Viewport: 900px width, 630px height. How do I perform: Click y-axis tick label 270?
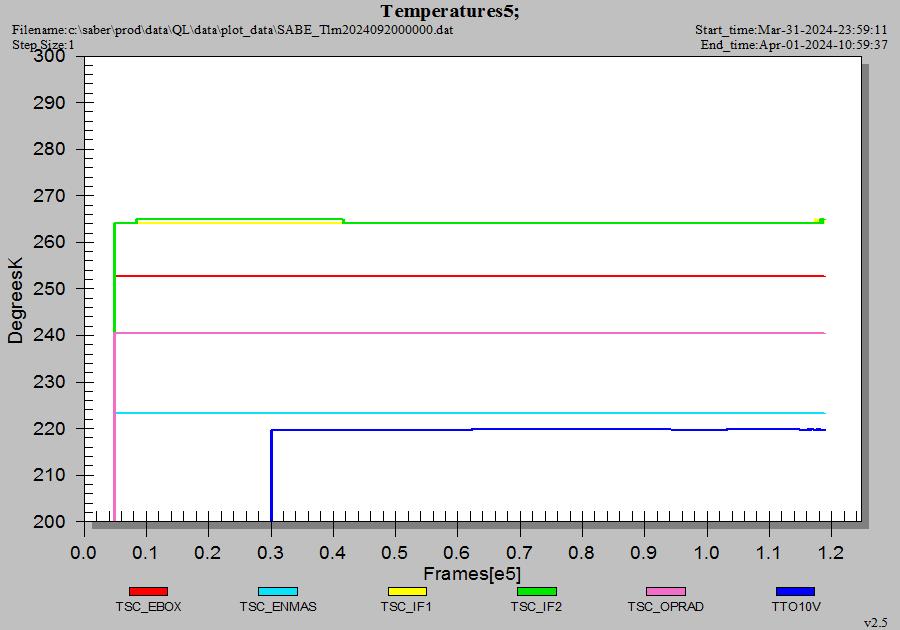coord(49,196)
